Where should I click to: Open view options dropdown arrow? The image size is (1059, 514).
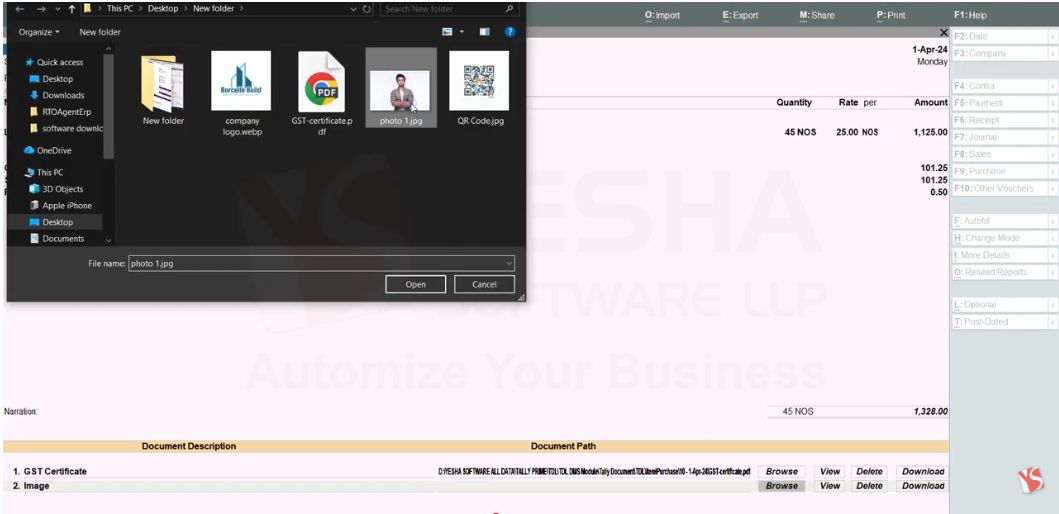(x=462, y=32)
